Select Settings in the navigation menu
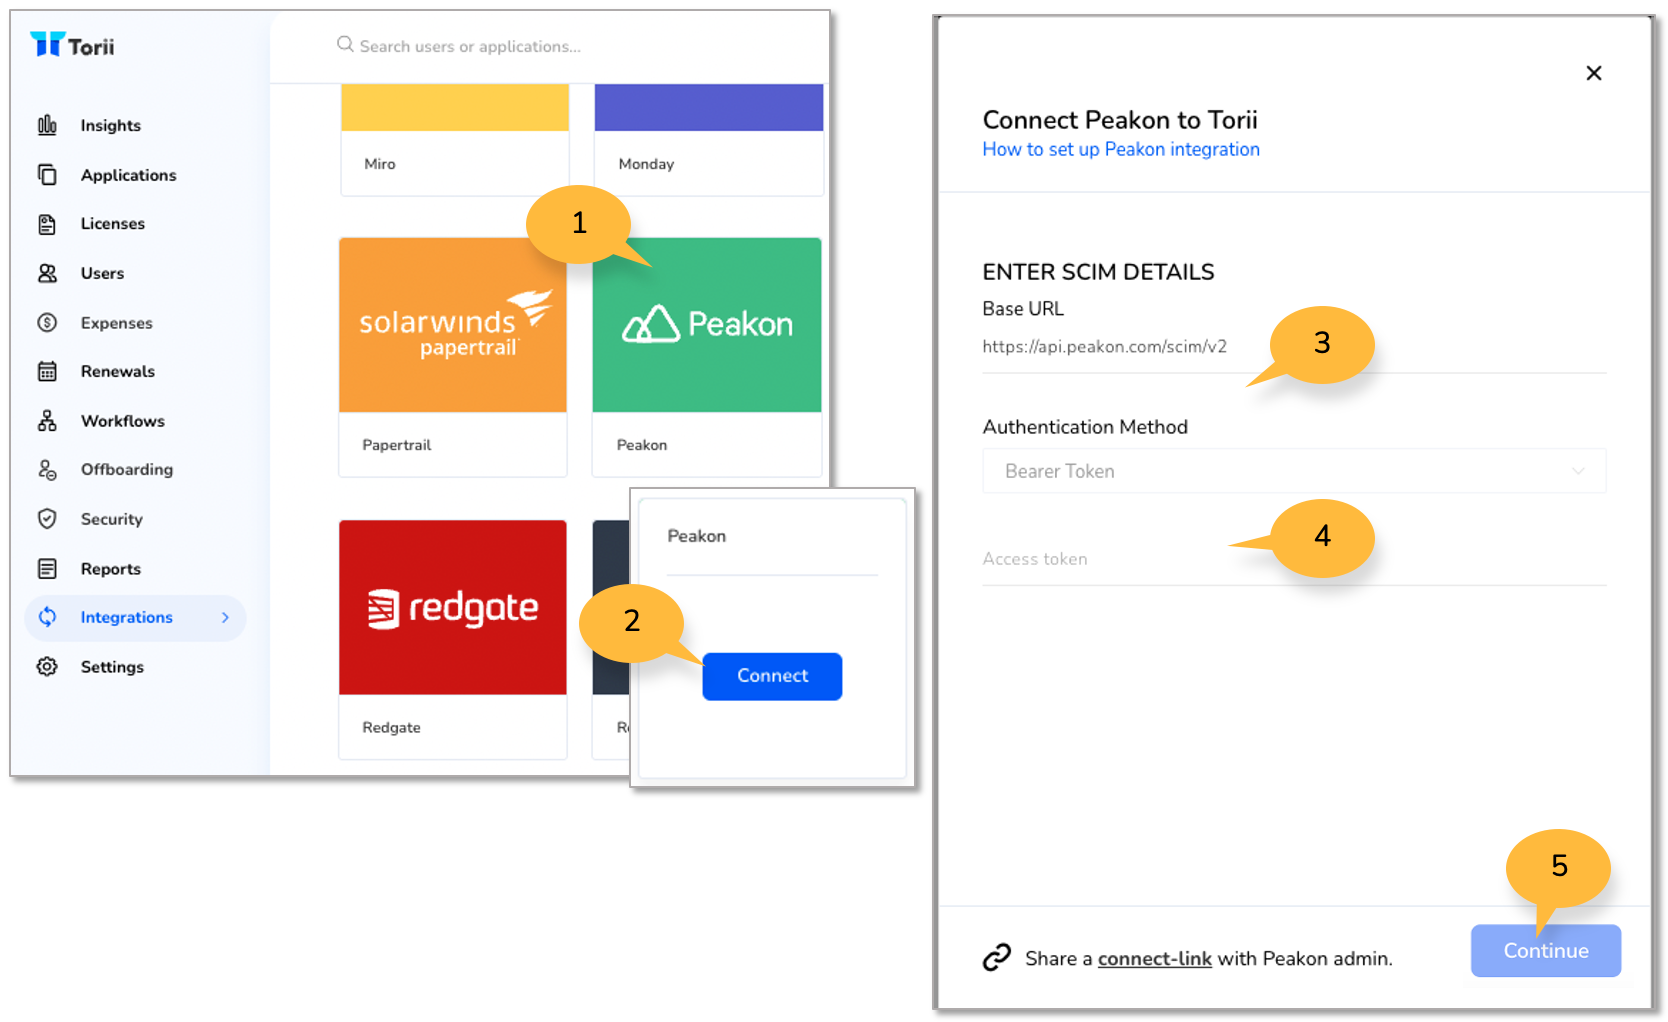1668x1022 pixels. coord(112,666)
